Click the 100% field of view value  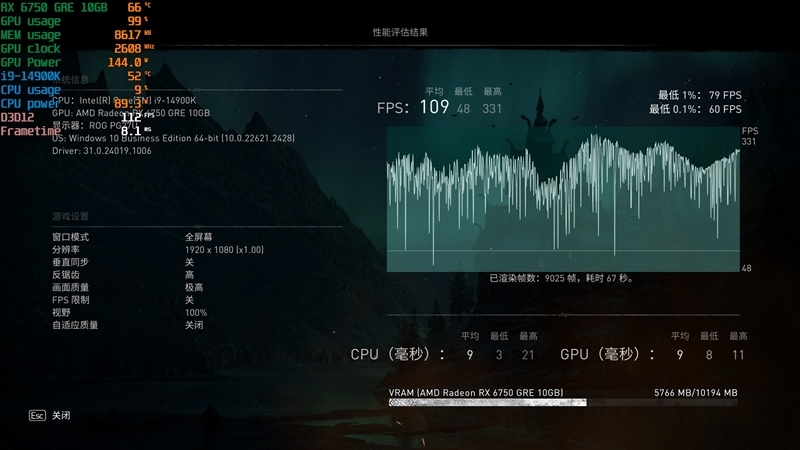pos(196,313)
